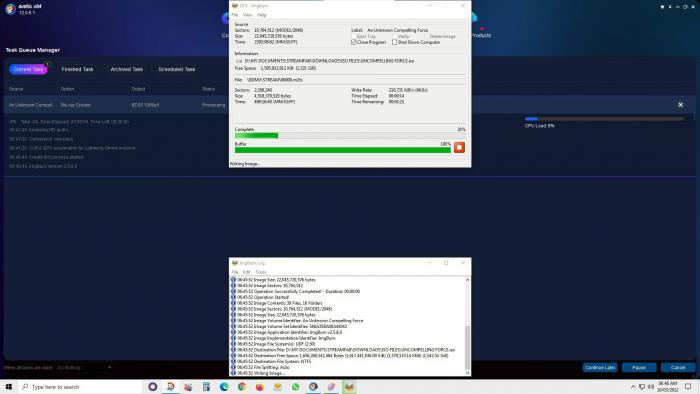This screenshot has height=394, width=700.
Task: Click the 'CUDA GPU acceleration' log line
Action: click(72, 148)
